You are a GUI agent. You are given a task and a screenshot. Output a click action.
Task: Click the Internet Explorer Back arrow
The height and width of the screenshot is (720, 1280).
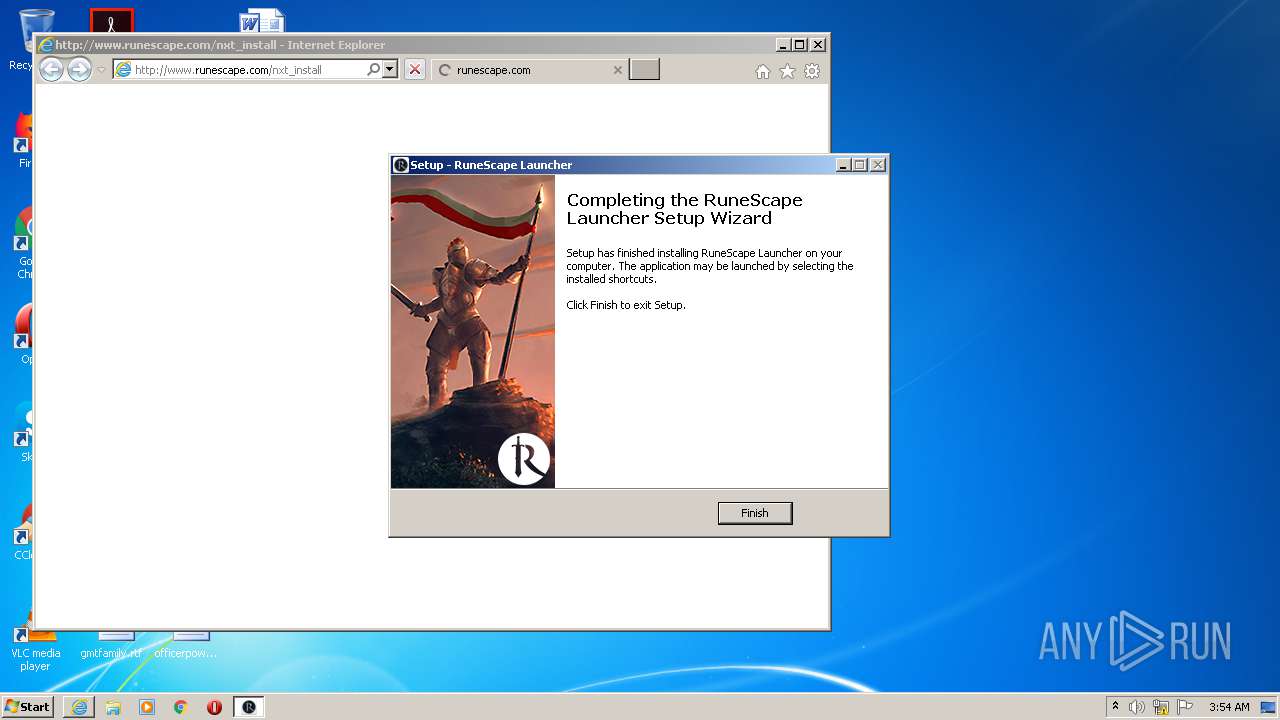click(x=51, y=69)
